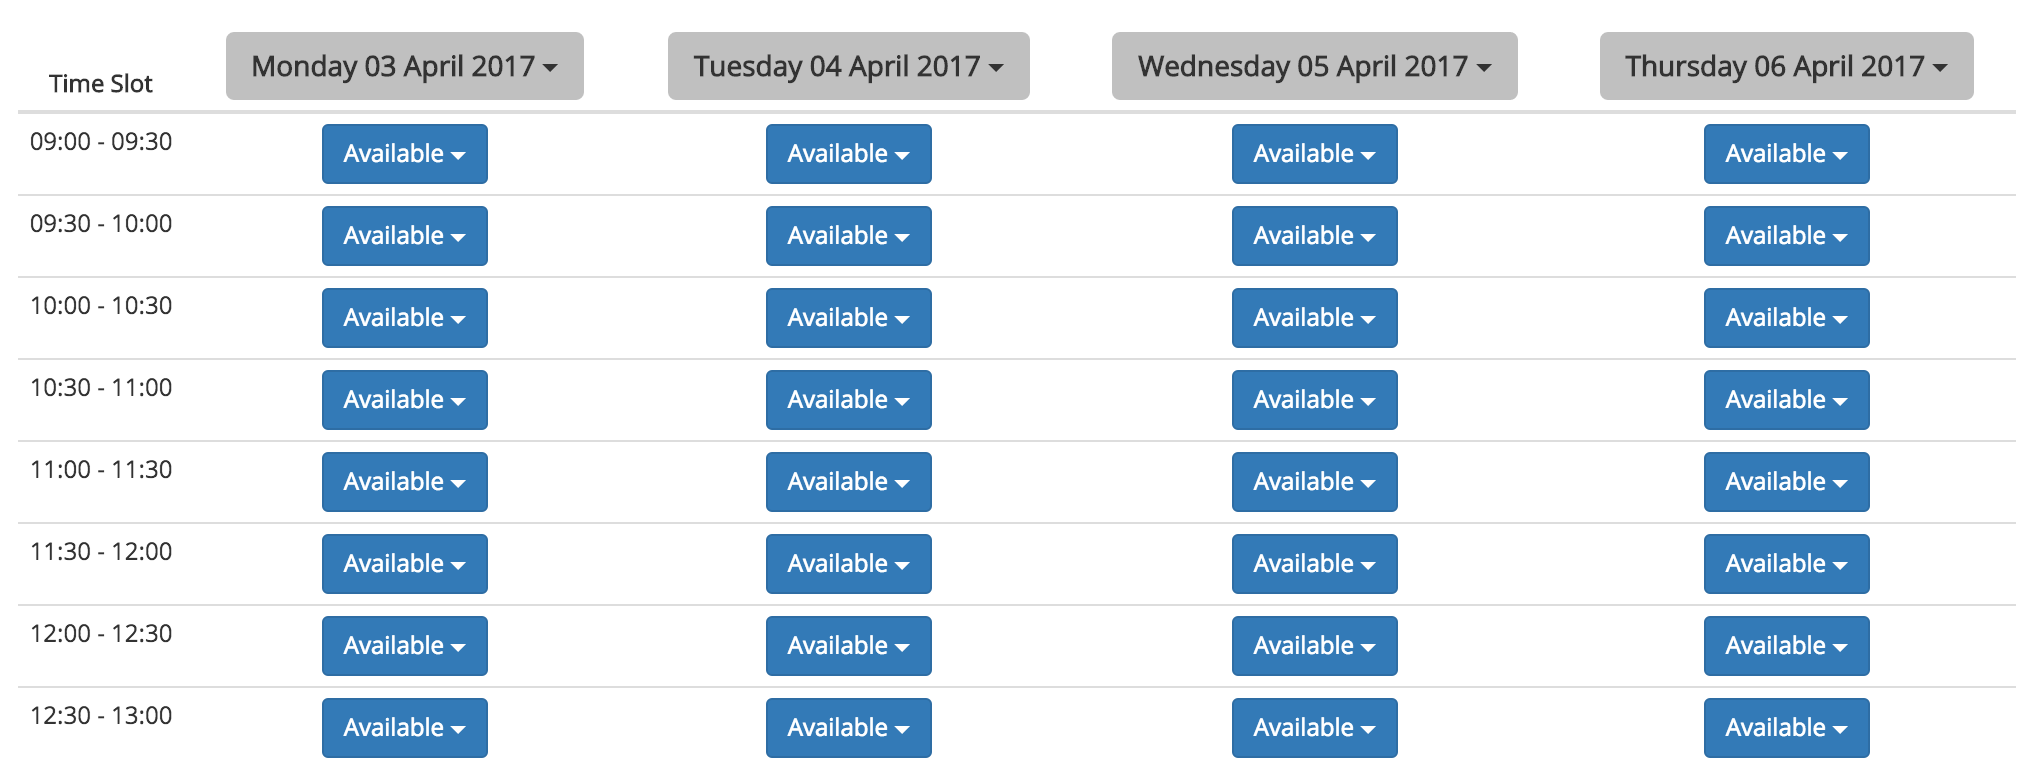Select Wednesday 09:30 - 10:00 Available button
The image size is (2030, 758).
[x=1315, y=236]
